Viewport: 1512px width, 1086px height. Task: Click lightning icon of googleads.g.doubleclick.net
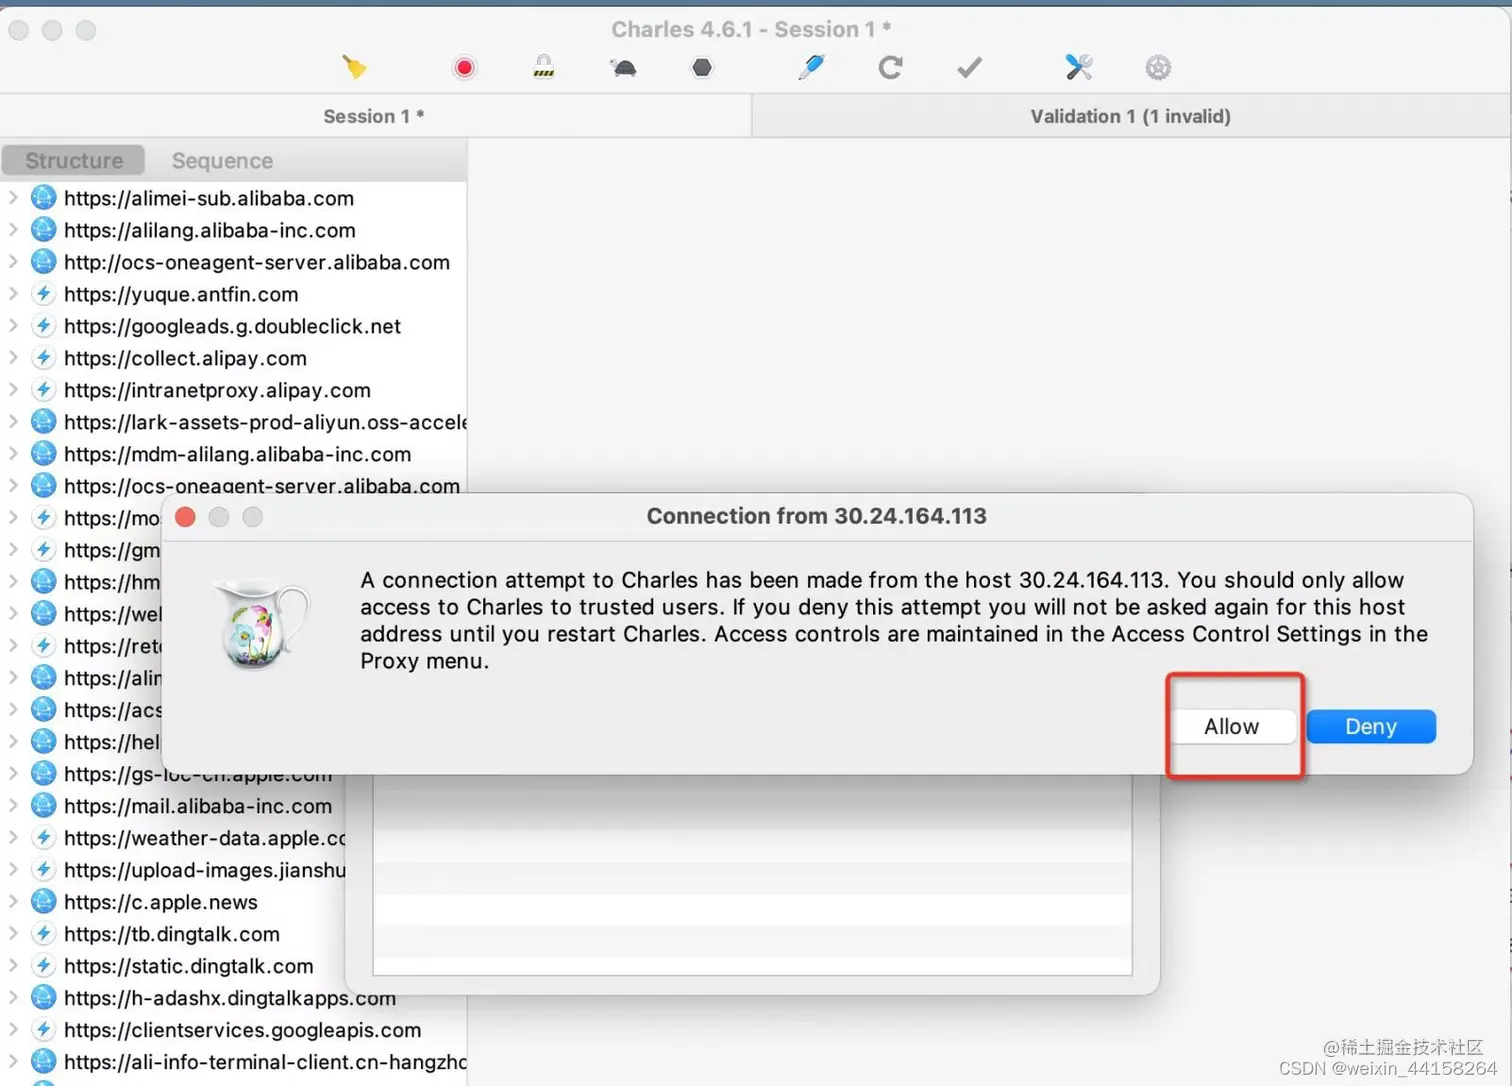[x=43, y=326]
